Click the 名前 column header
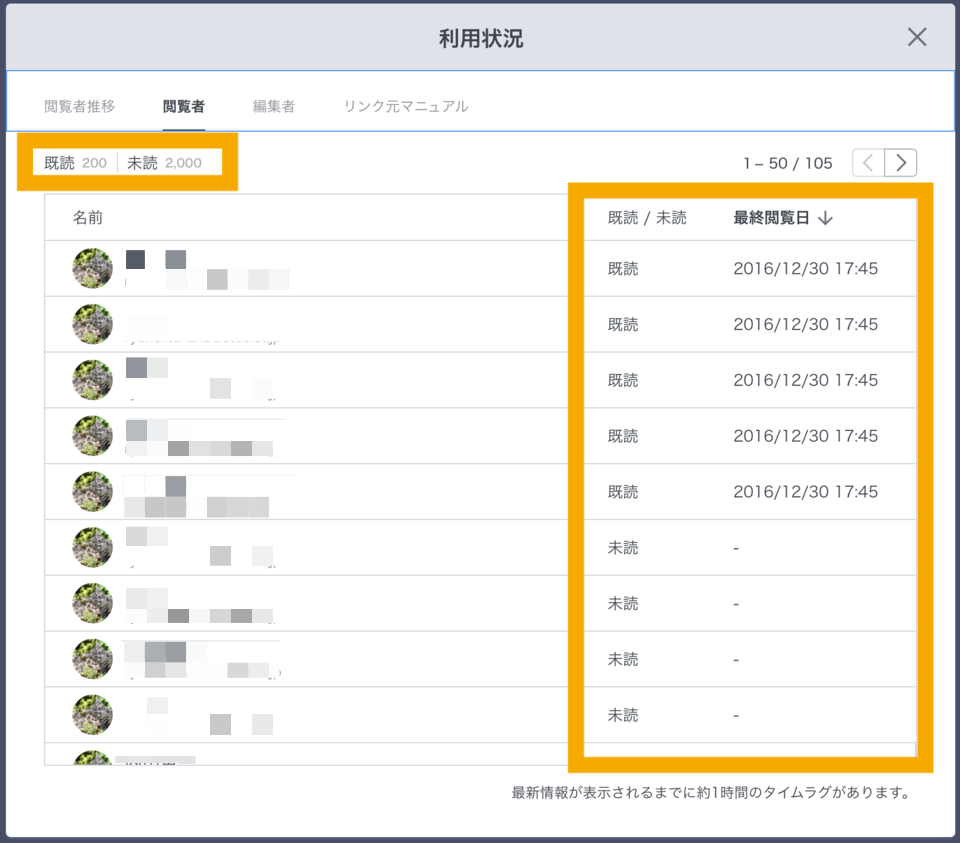The width and height of the screenshot is (960, 843). pyautogui.click(x=88, y=218)
